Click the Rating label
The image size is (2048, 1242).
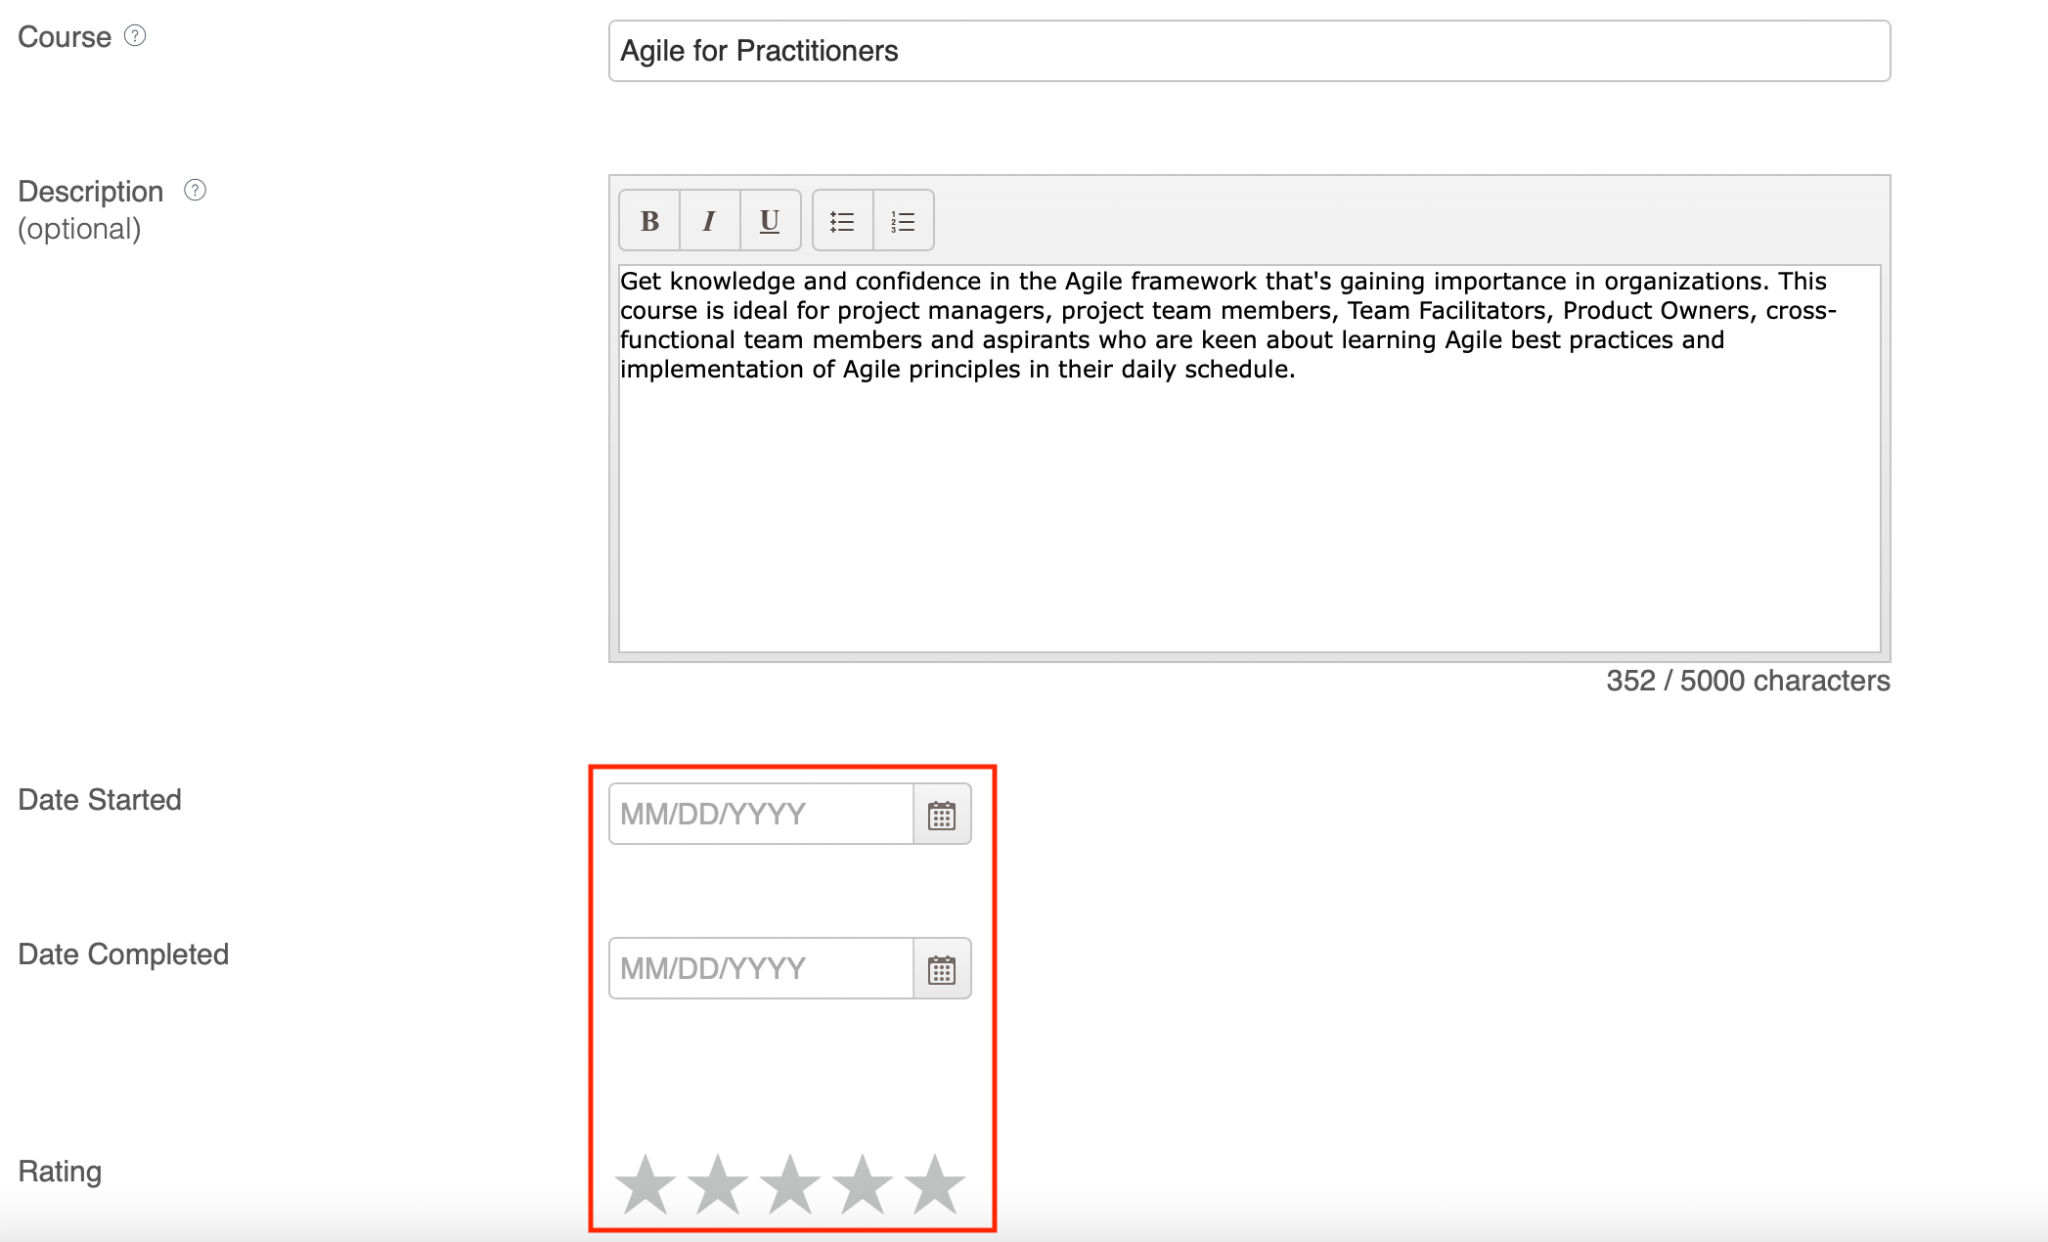tap(60, 1171)
